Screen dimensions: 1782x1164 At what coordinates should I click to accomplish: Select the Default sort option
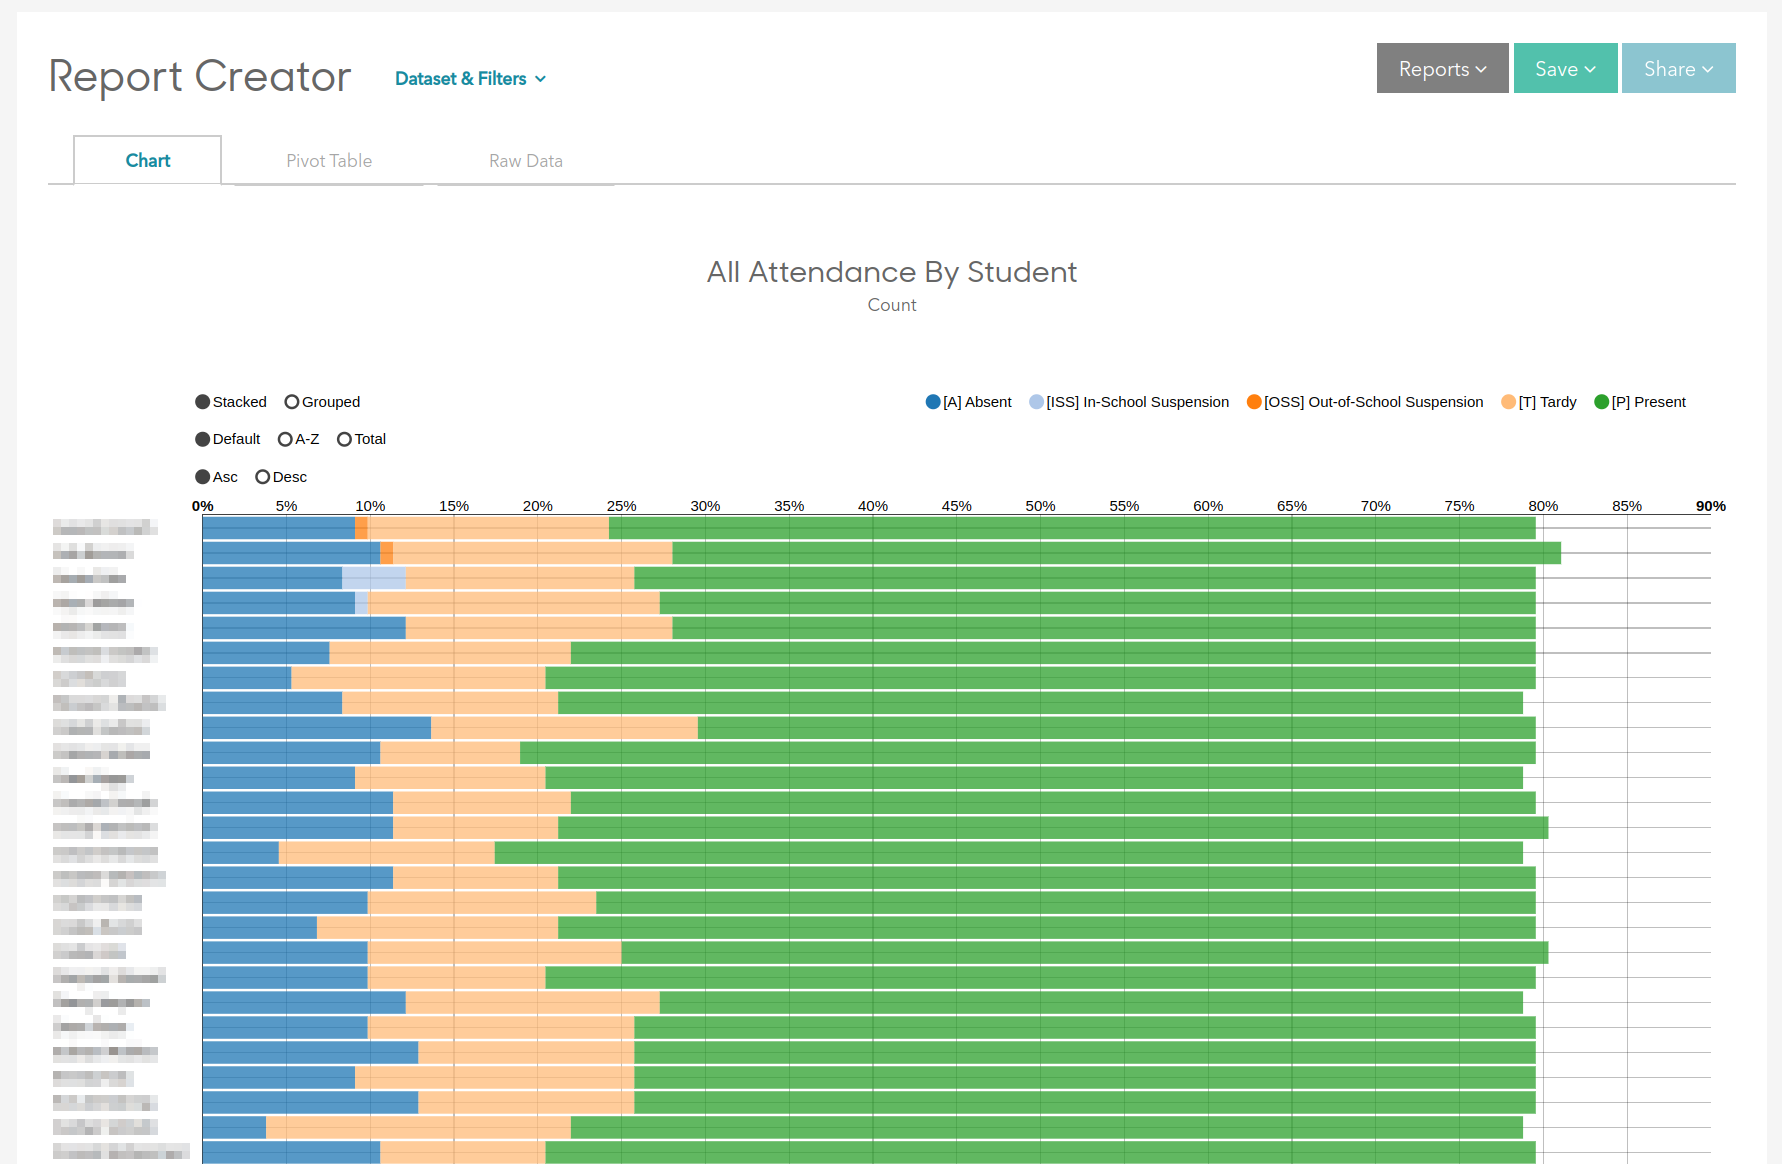203,439
